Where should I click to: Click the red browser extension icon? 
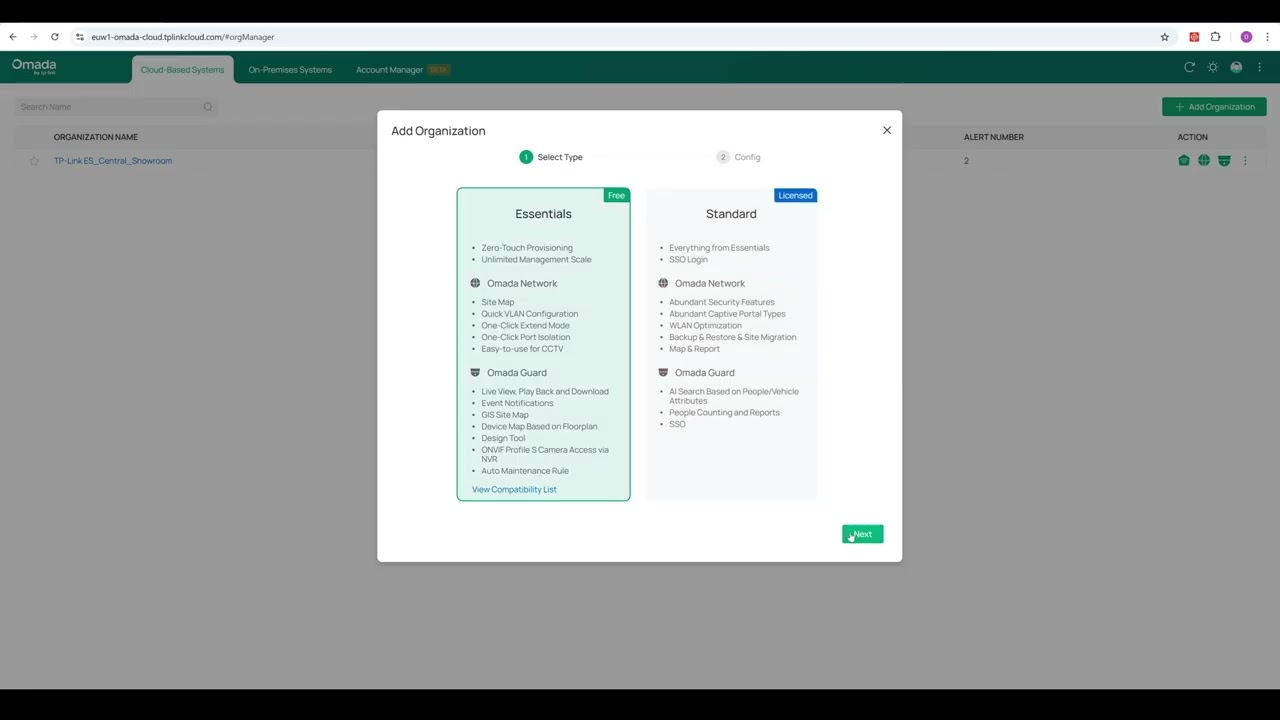[x=1194, y=37]
